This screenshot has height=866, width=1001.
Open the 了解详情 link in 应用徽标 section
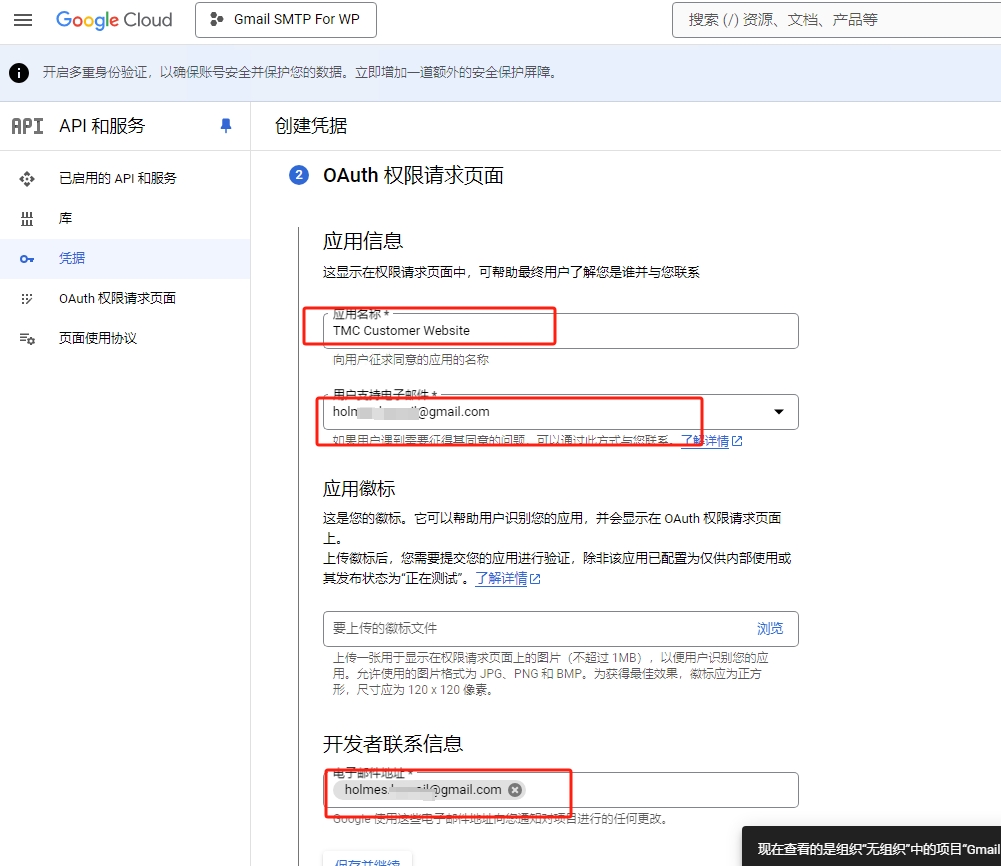[x=508, y=579]
